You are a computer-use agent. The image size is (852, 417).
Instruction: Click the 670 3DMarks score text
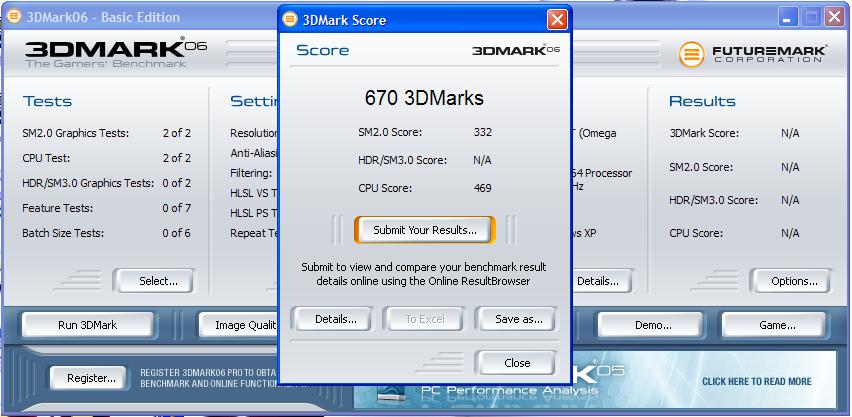click(x=424, y=98)
